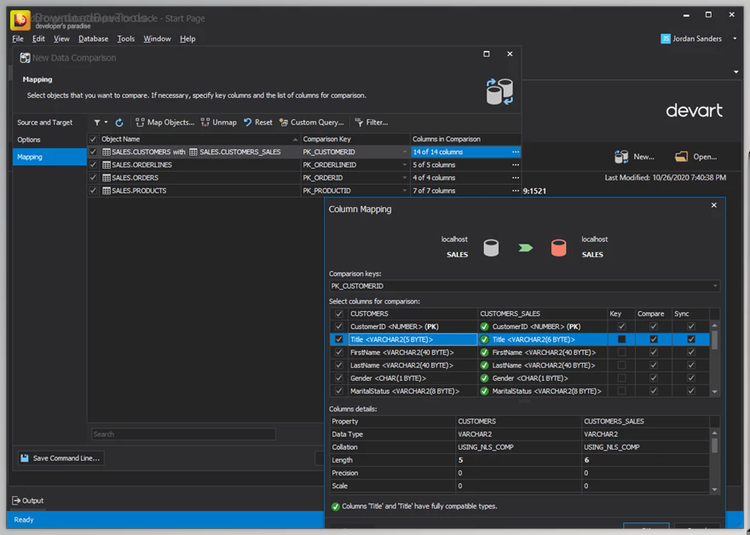Toggle the select-all checkbox in CUSTOMERS header

(x=339, y=314)
